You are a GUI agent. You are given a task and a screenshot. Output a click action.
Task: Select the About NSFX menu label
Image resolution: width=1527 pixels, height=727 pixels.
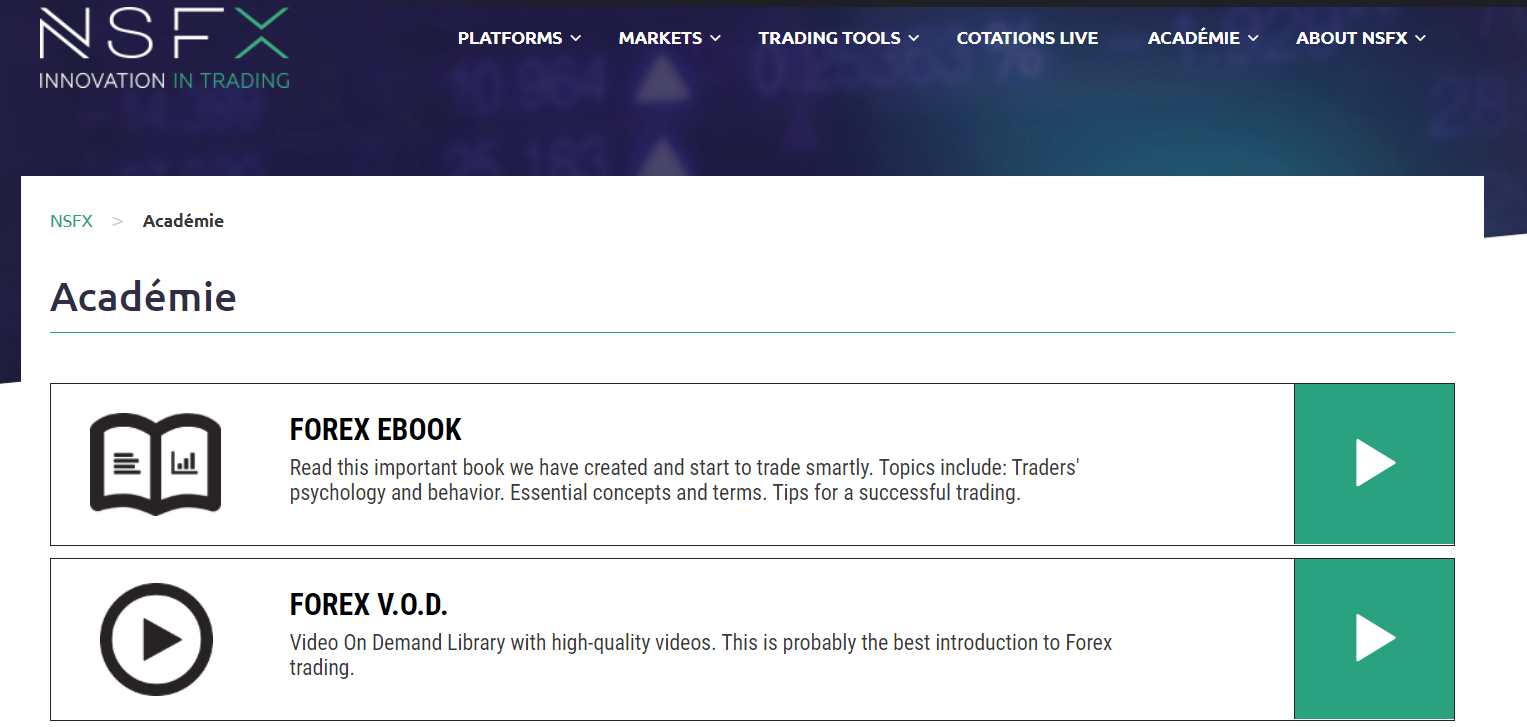click(x=1351, y=38)
